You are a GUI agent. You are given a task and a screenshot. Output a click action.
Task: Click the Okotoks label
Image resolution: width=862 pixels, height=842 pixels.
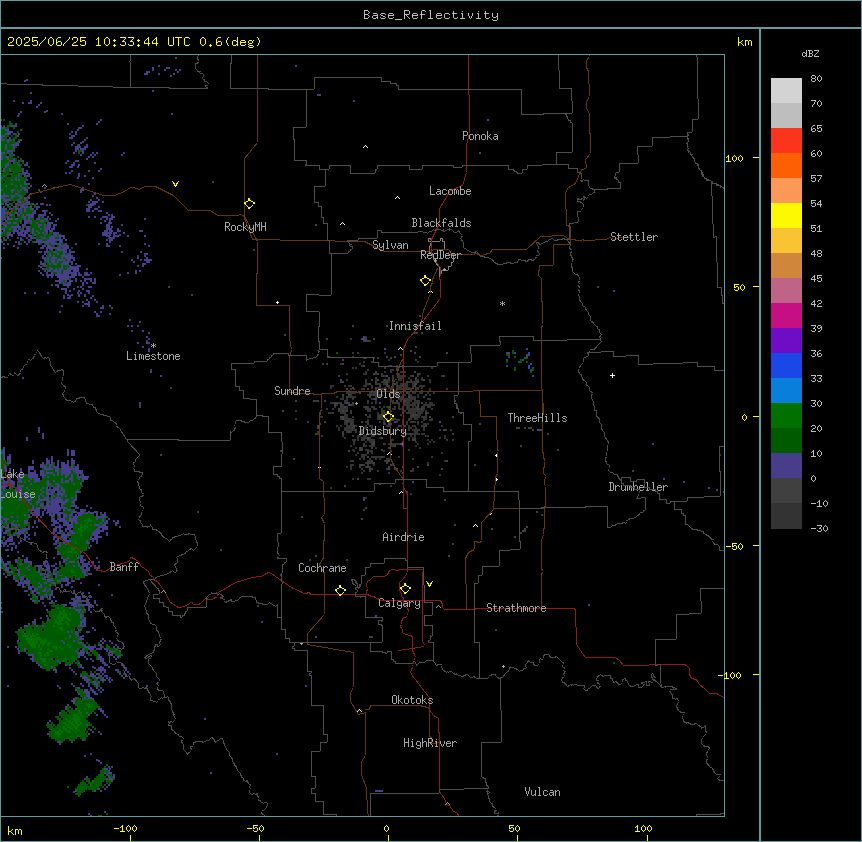pyautogui.click(x=412, y=700)
